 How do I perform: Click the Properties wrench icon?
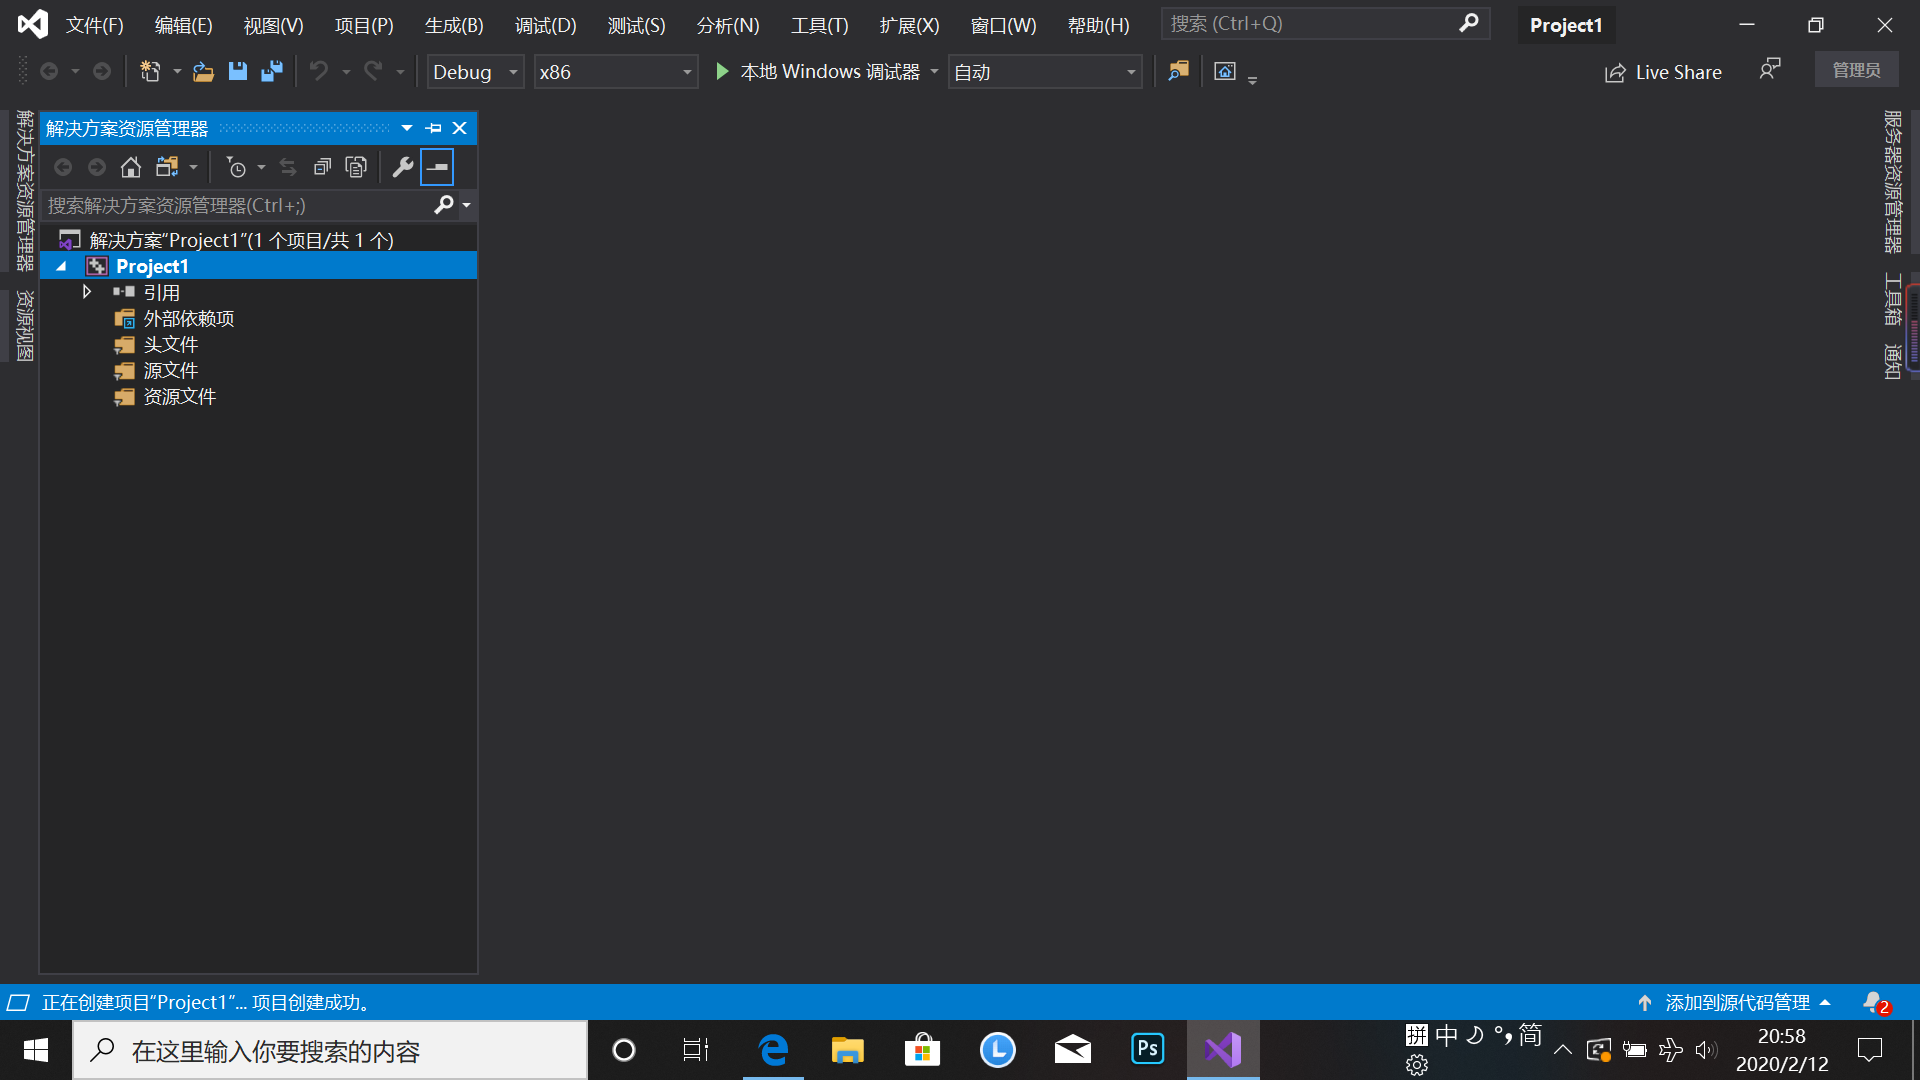tap(403, 167)
